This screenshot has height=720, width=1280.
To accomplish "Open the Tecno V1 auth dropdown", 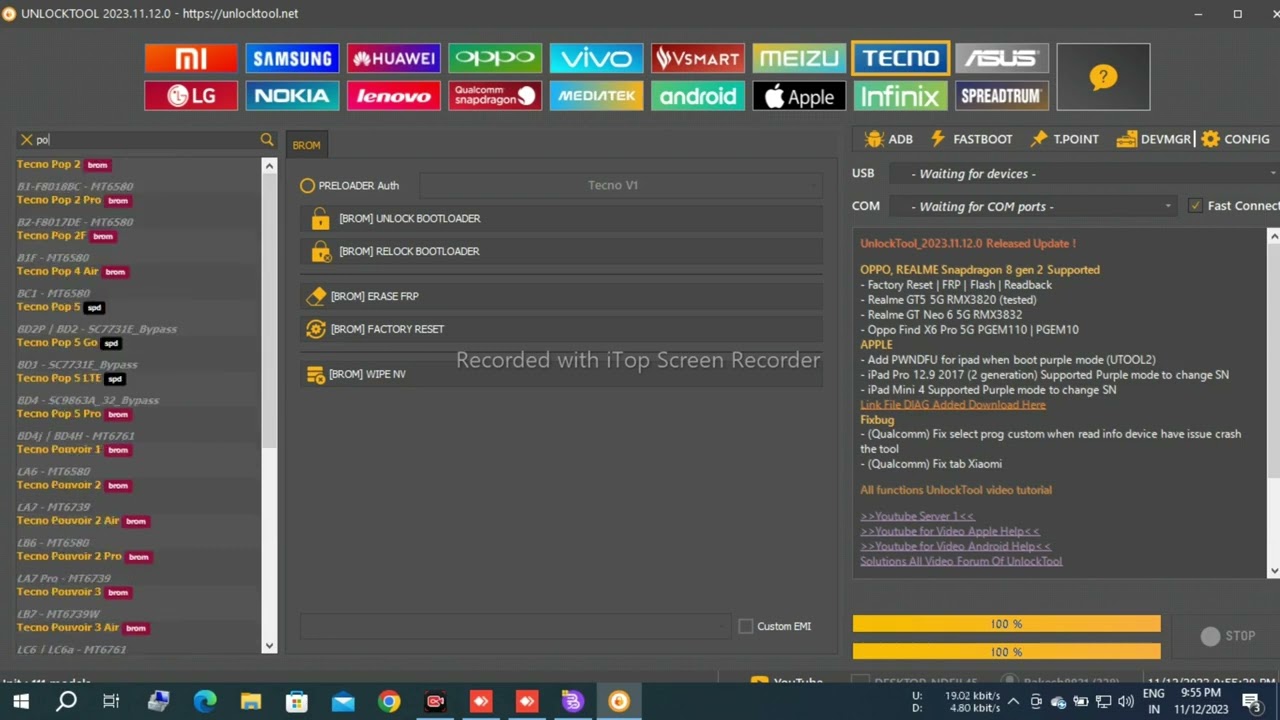I will (x=620, y=185).
